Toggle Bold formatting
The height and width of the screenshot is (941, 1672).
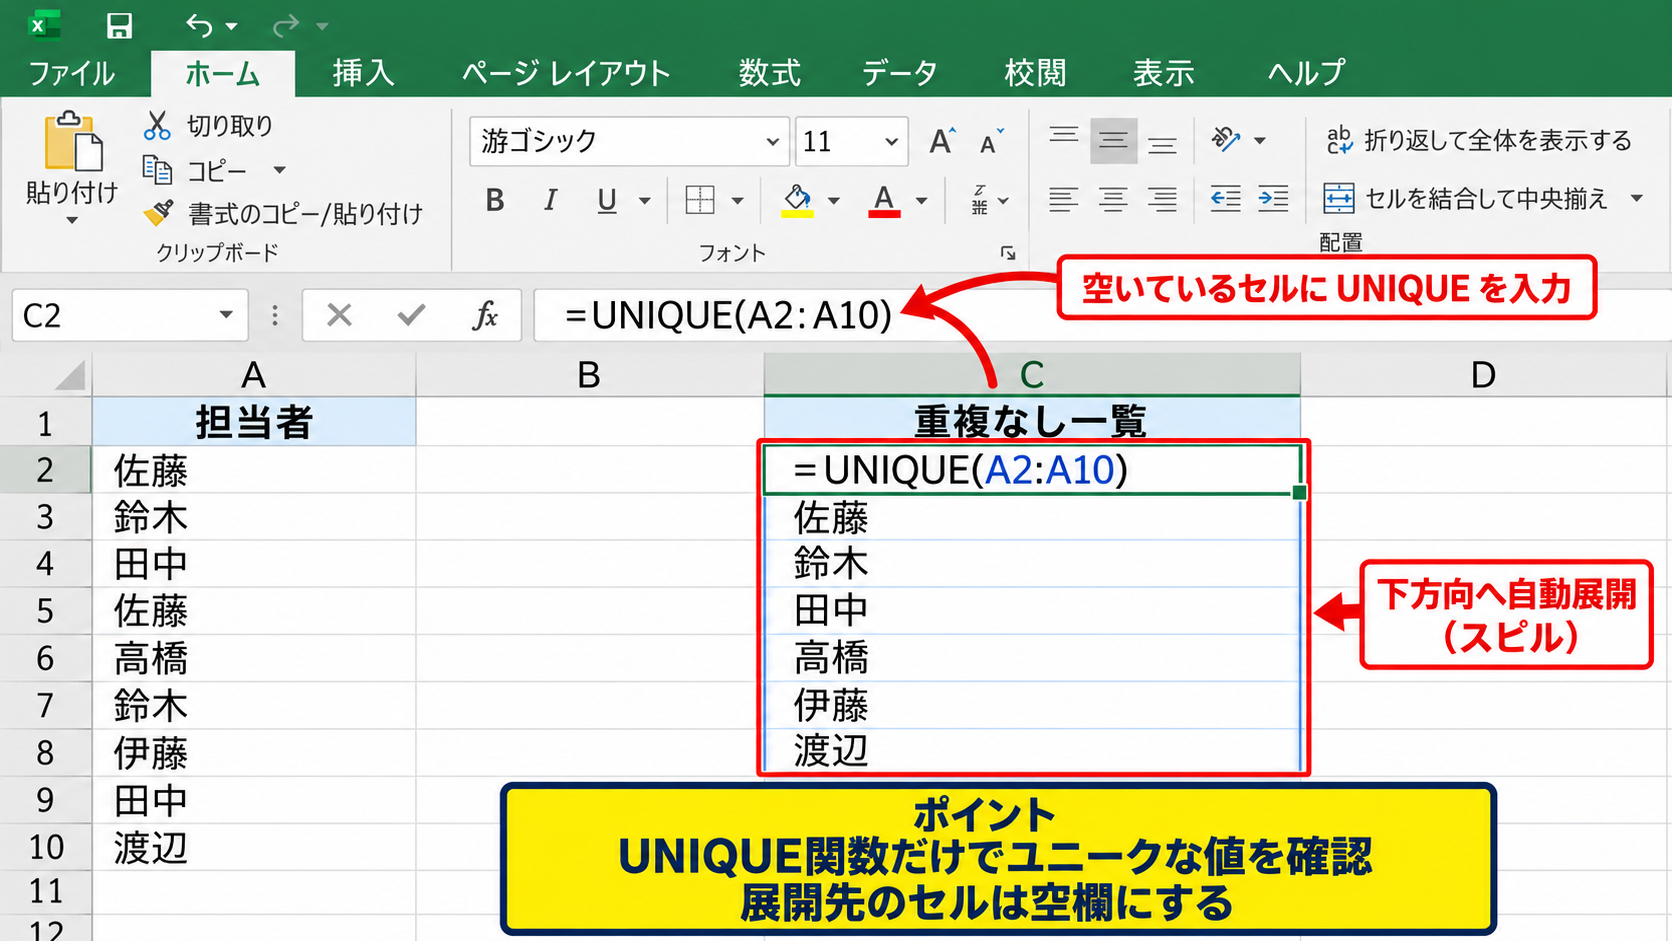tap(494, 200)
